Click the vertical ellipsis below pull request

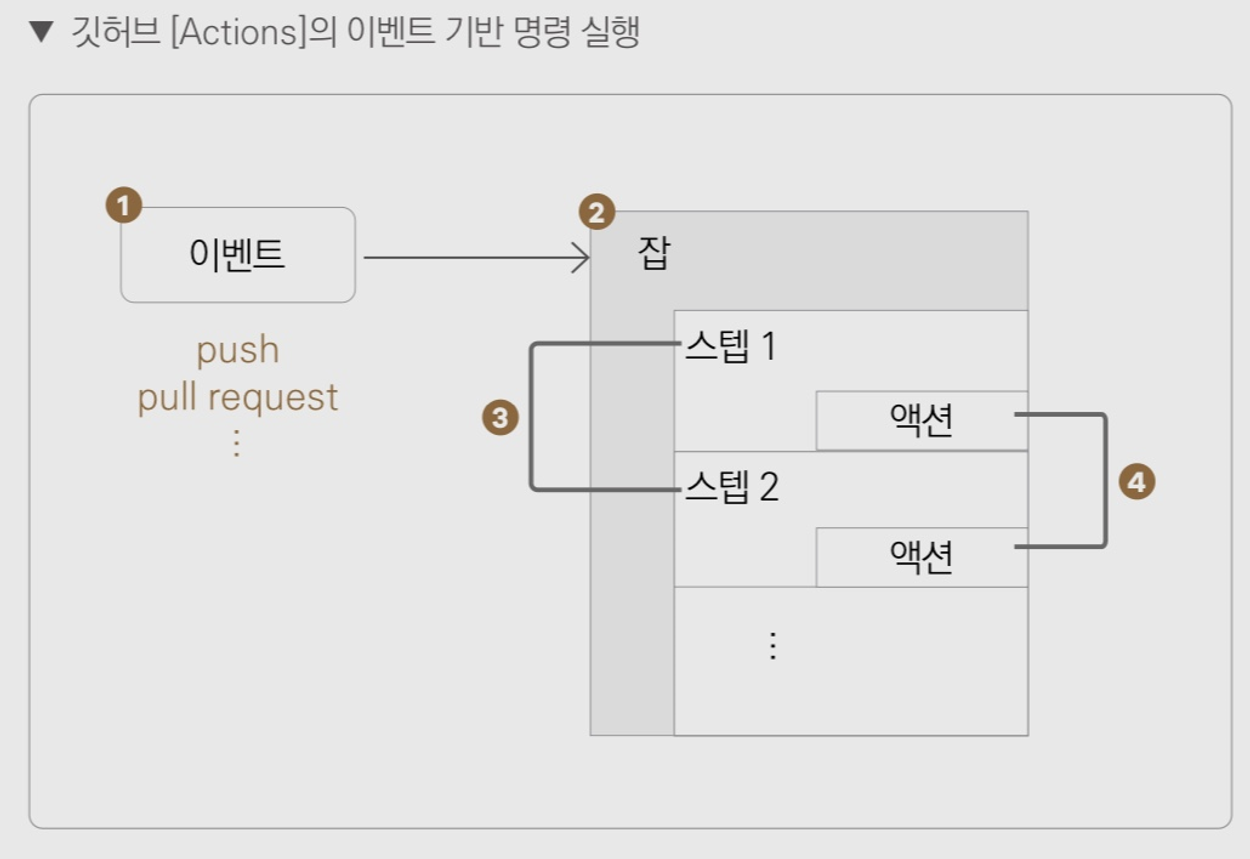(x=237, y=442)
